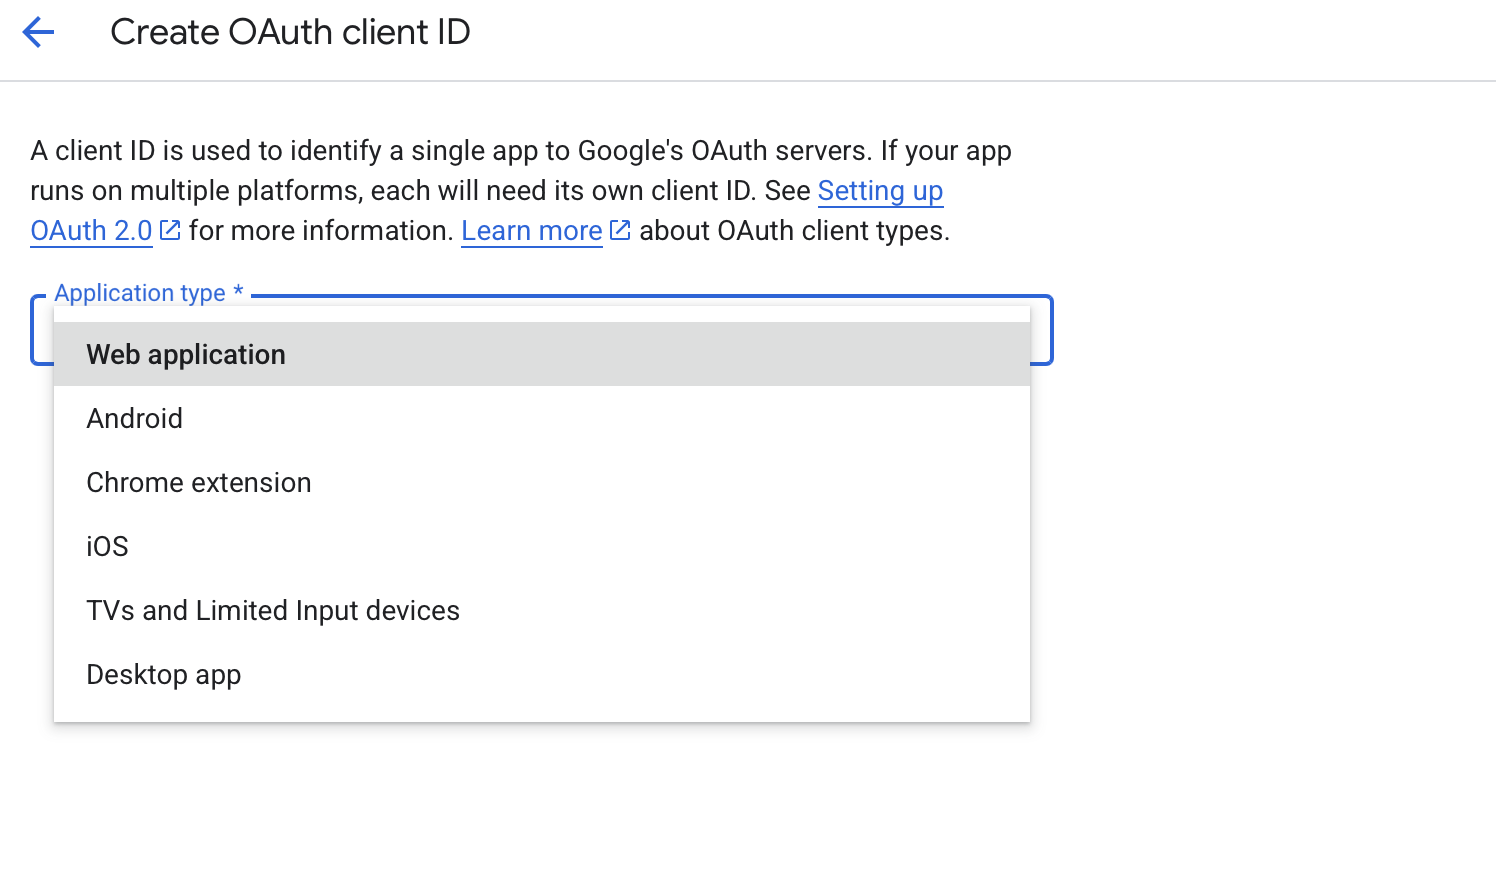Open the Learn more link
The height and width of the screenshot is (892, 1496).
pos(532,231)
